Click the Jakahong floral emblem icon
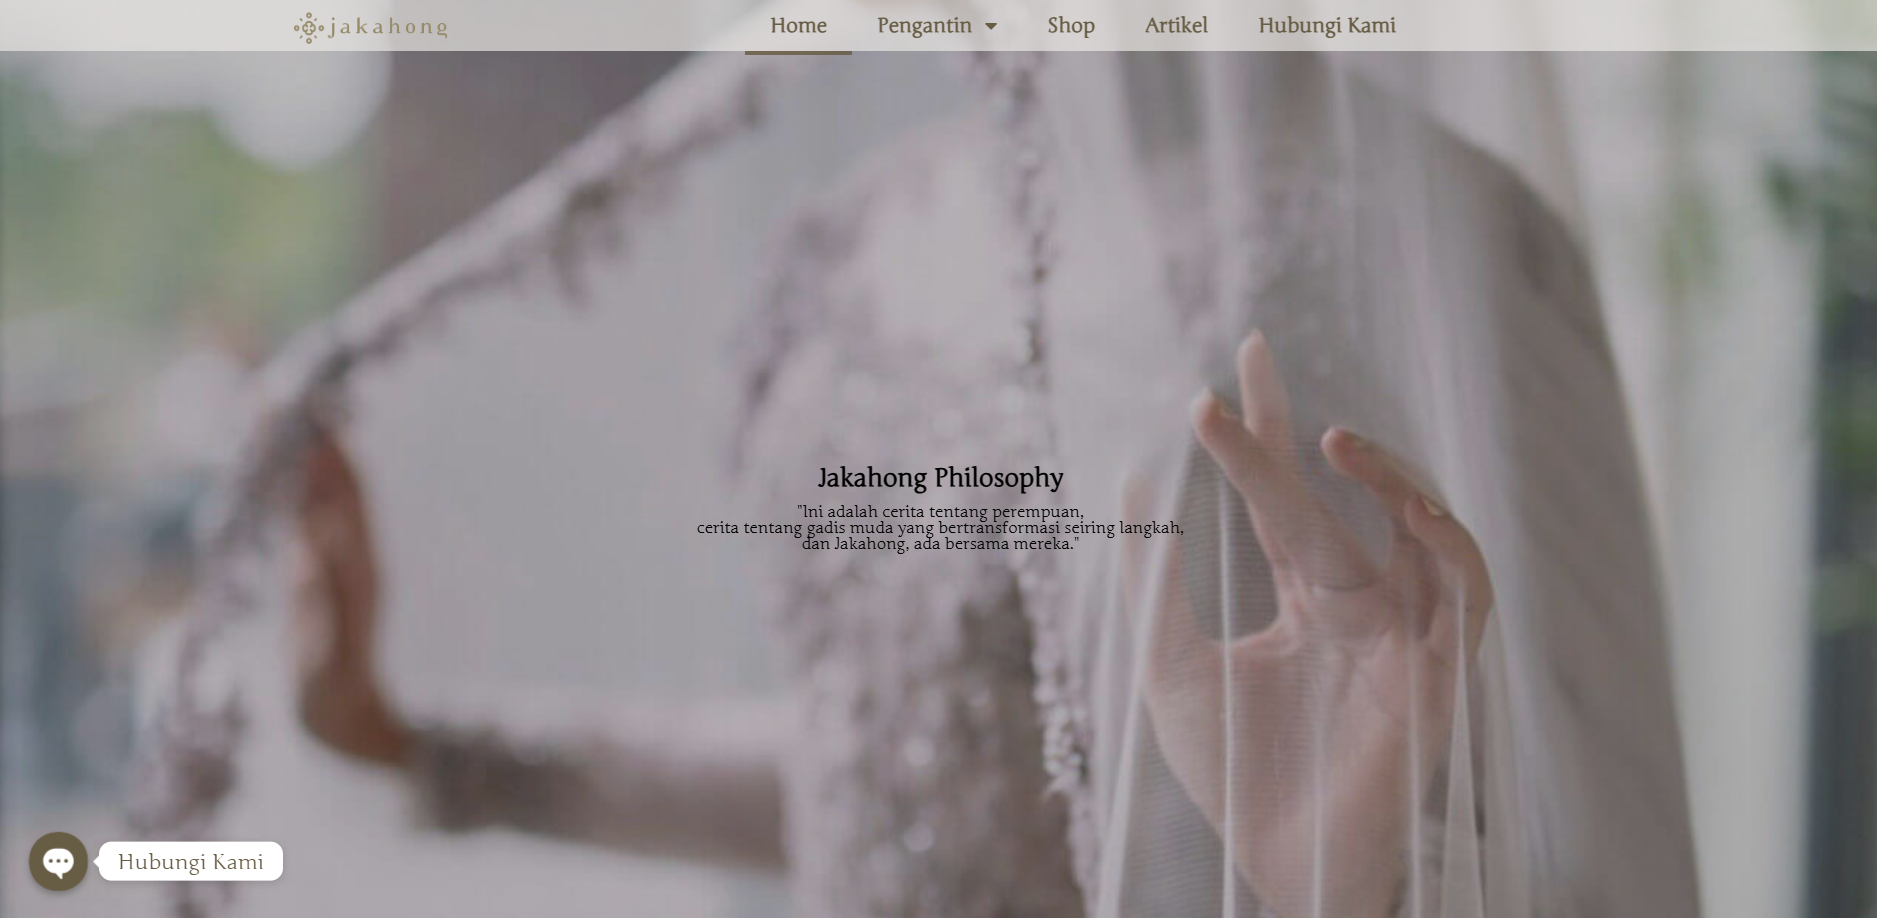The width and height of the screenshot is (1877, 918). tap(308, 27)
